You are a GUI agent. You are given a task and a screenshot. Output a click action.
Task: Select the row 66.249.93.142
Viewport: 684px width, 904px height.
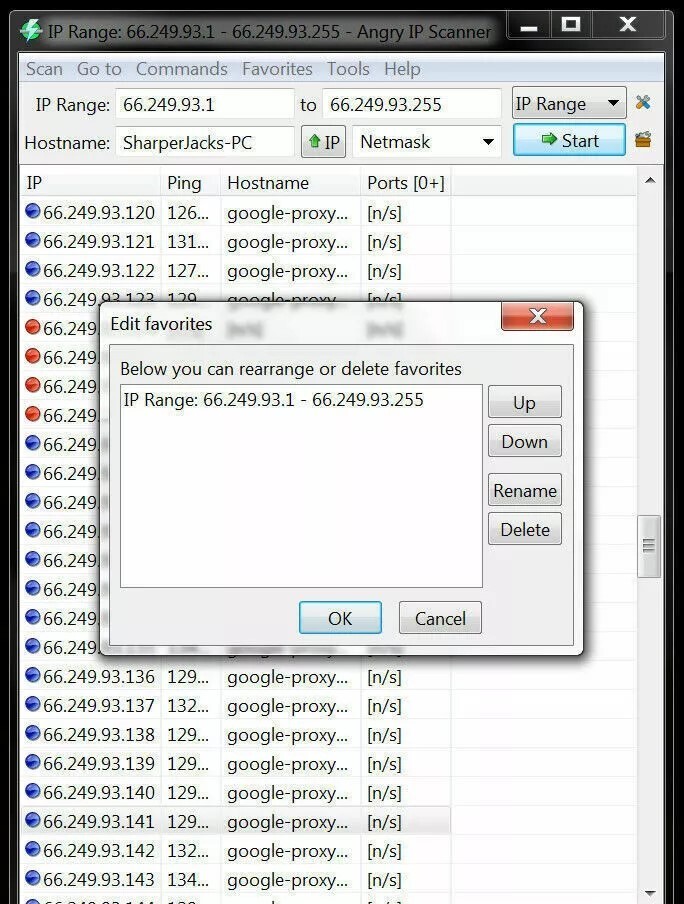click(x=236, y=850)
